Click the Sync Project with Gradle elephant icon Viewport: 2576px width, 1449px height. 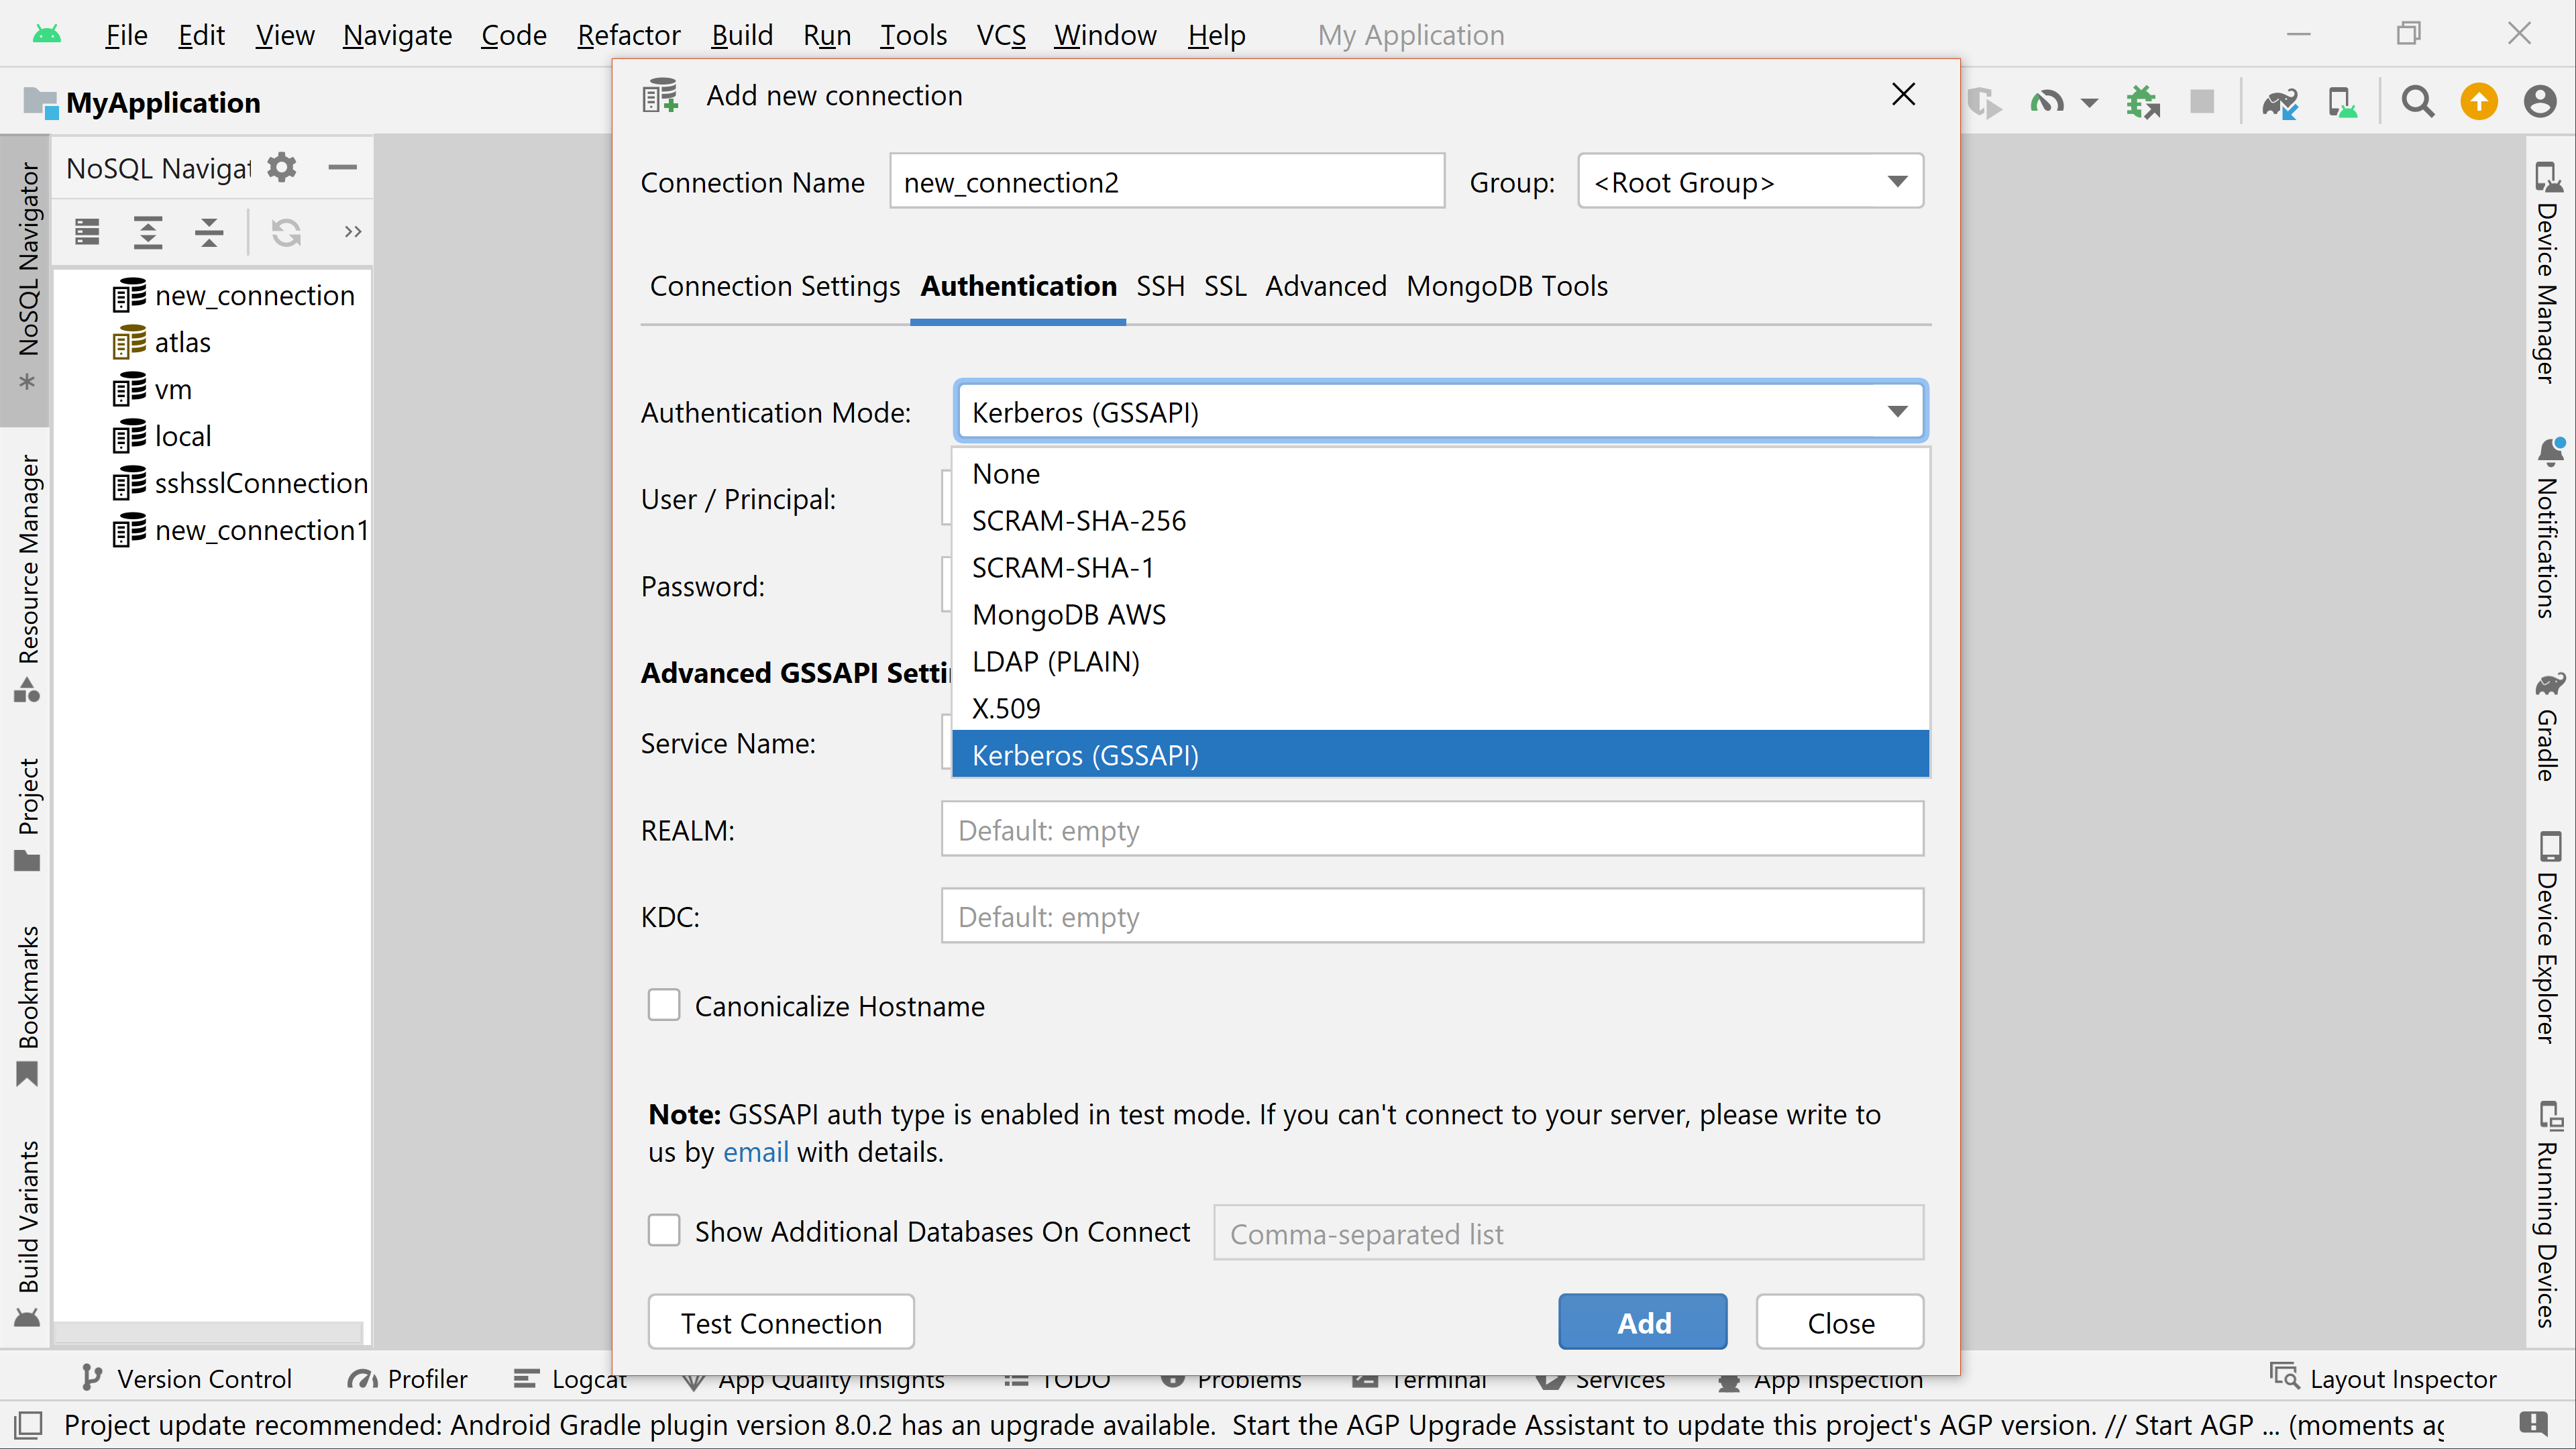point(2279,102)
